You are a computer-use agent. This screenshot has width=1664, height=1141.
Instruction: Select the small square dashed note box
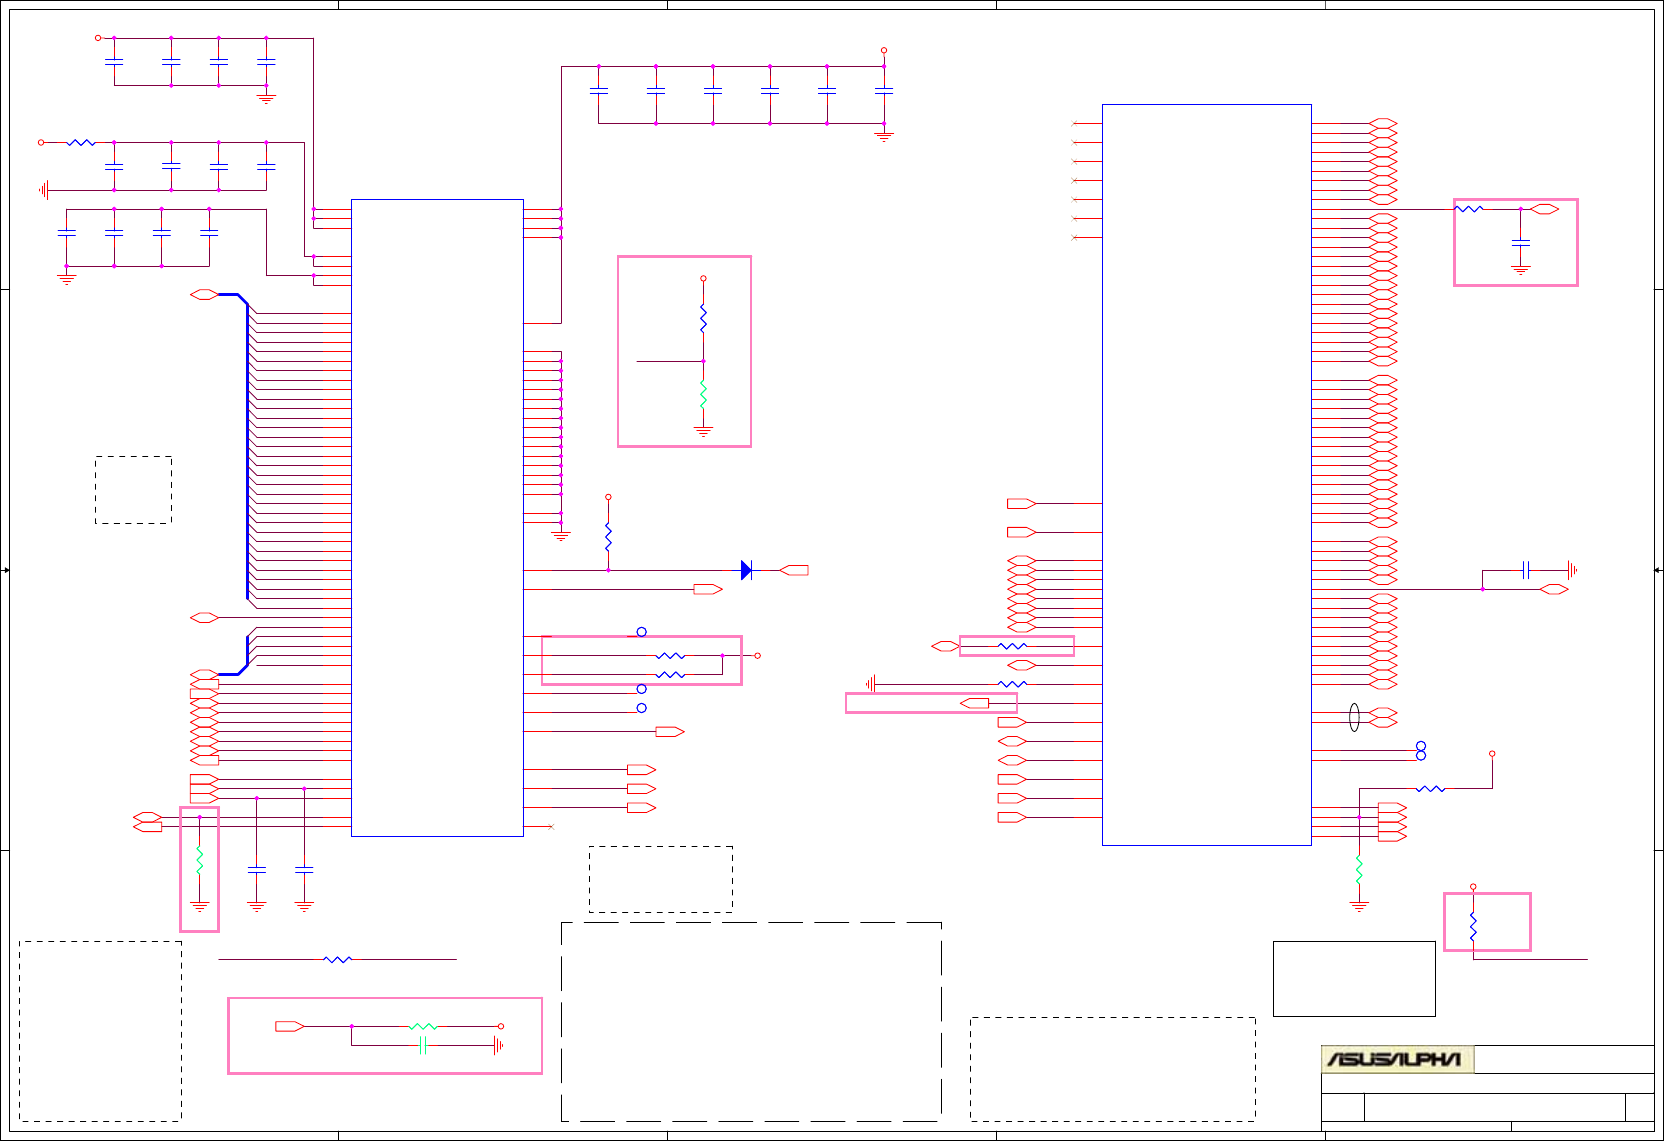click(x=133, y=490)
